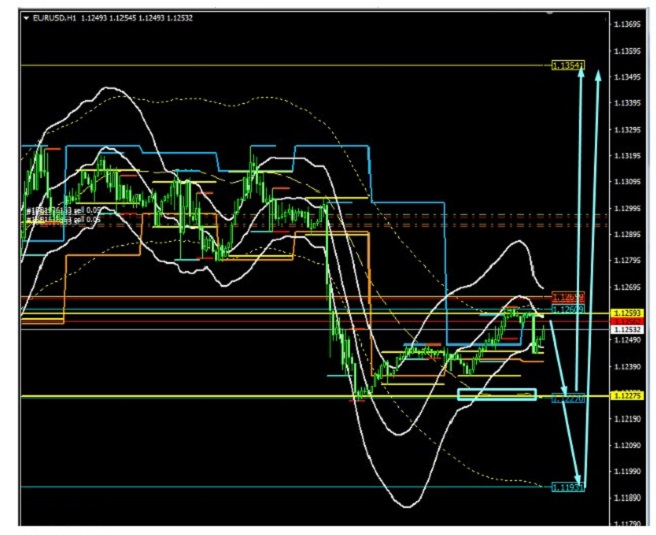This screenshot has height=535, width=656.
Task: Click the arrowhead of the long cyan down arrow
Action: 581,481
